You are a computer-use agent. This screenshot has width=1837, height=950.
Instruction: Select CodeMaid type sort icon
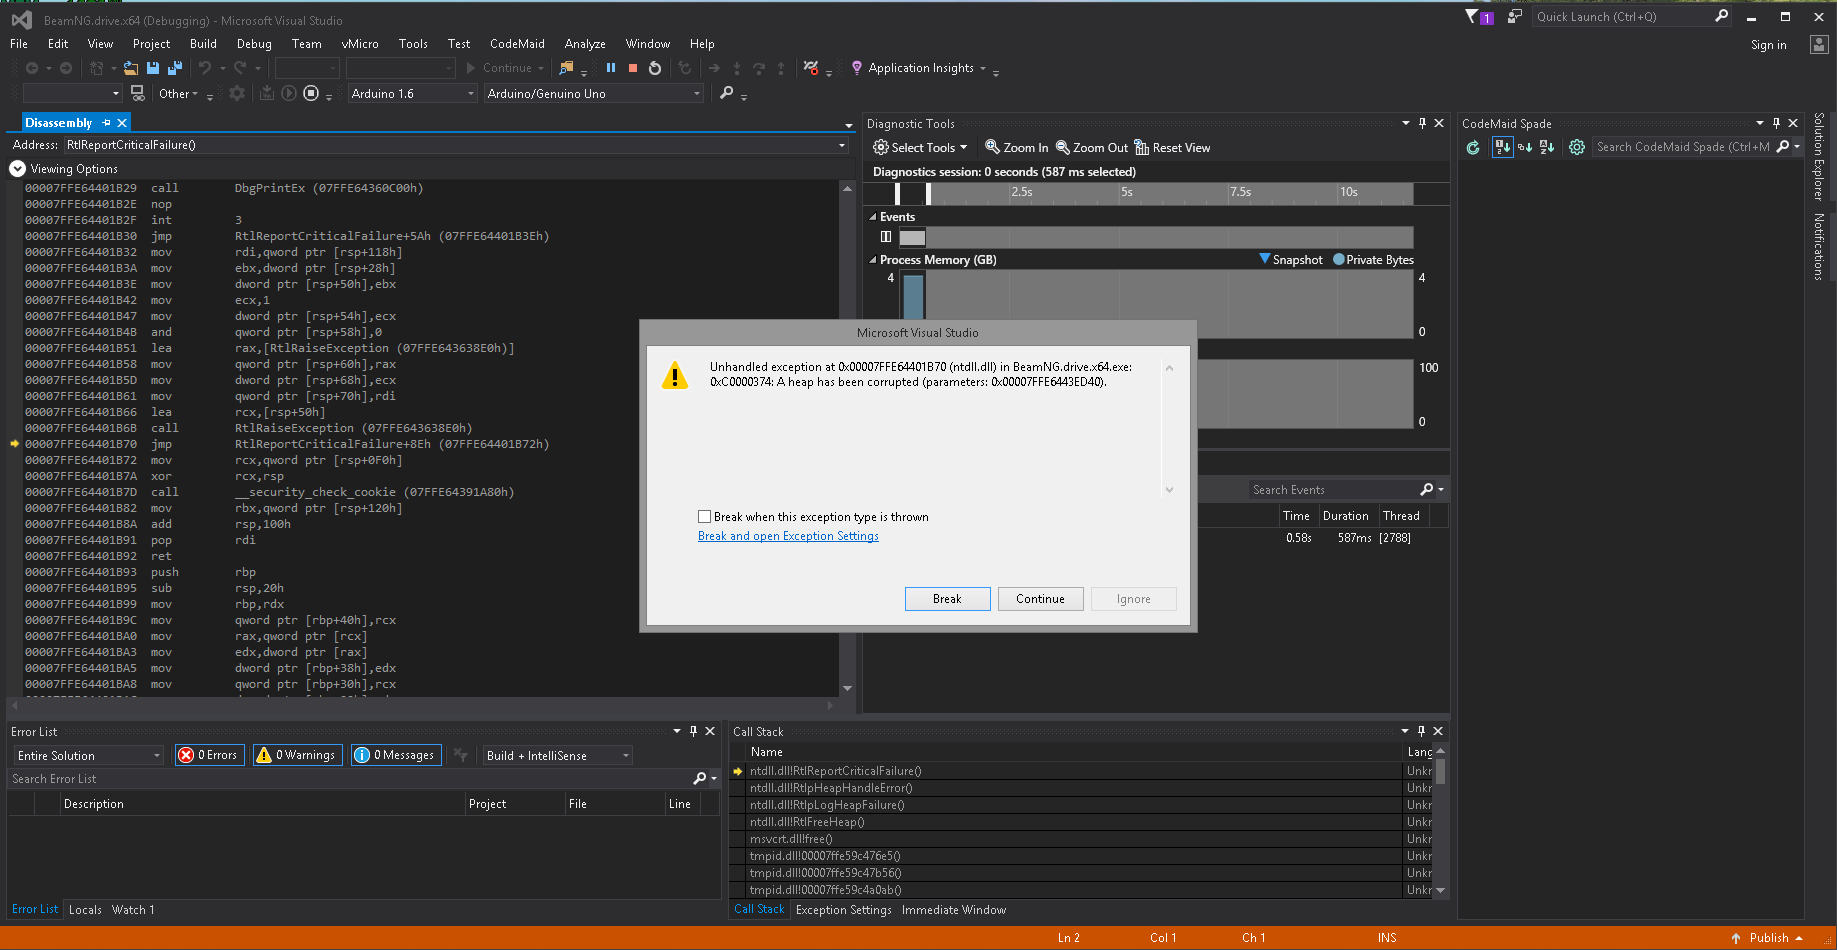1525,147
